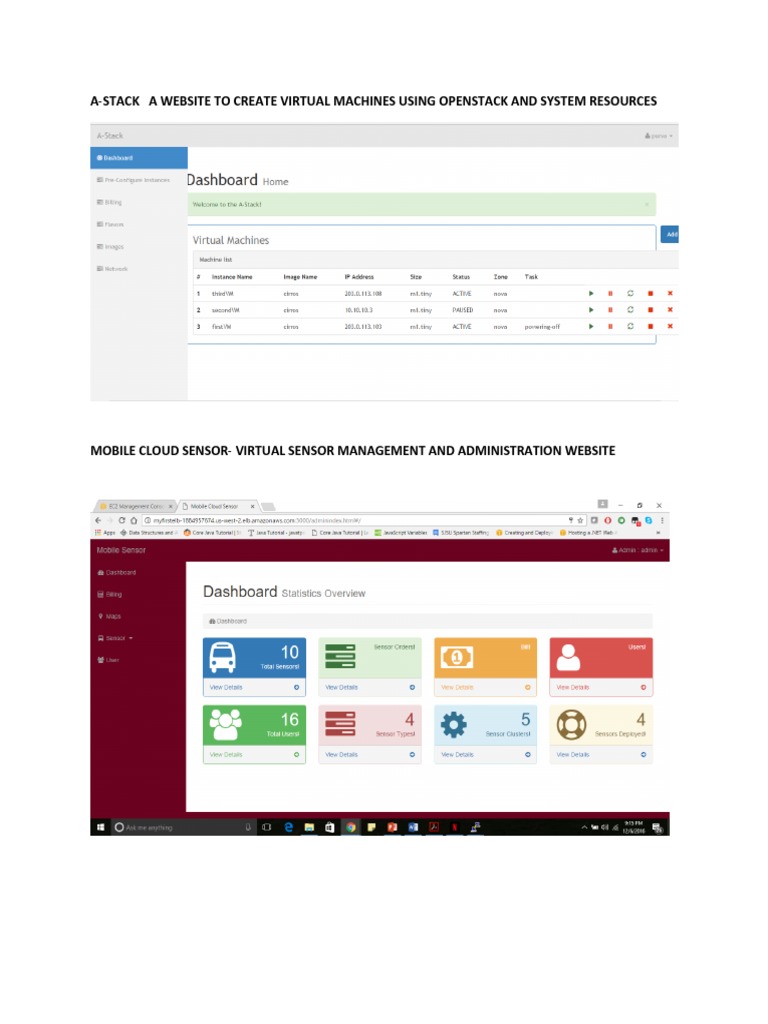Delete secondVM with its red X icon
The height and width of the screenshot is (1024, 768).
(x=670, y=310)
